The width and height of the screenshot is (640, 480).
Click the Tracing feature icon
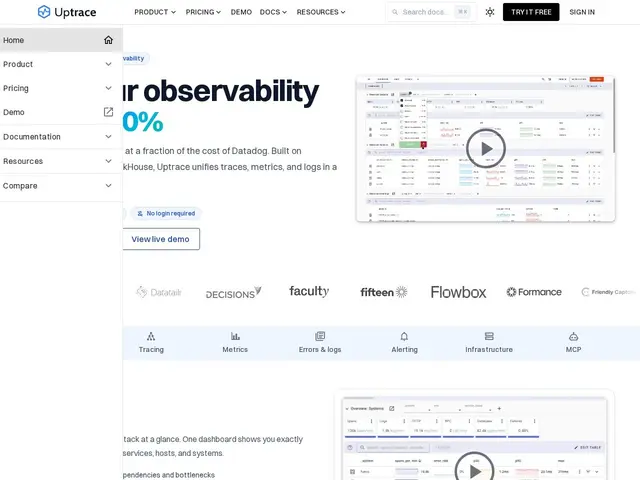pyautogui.click(x=151, y=336)
